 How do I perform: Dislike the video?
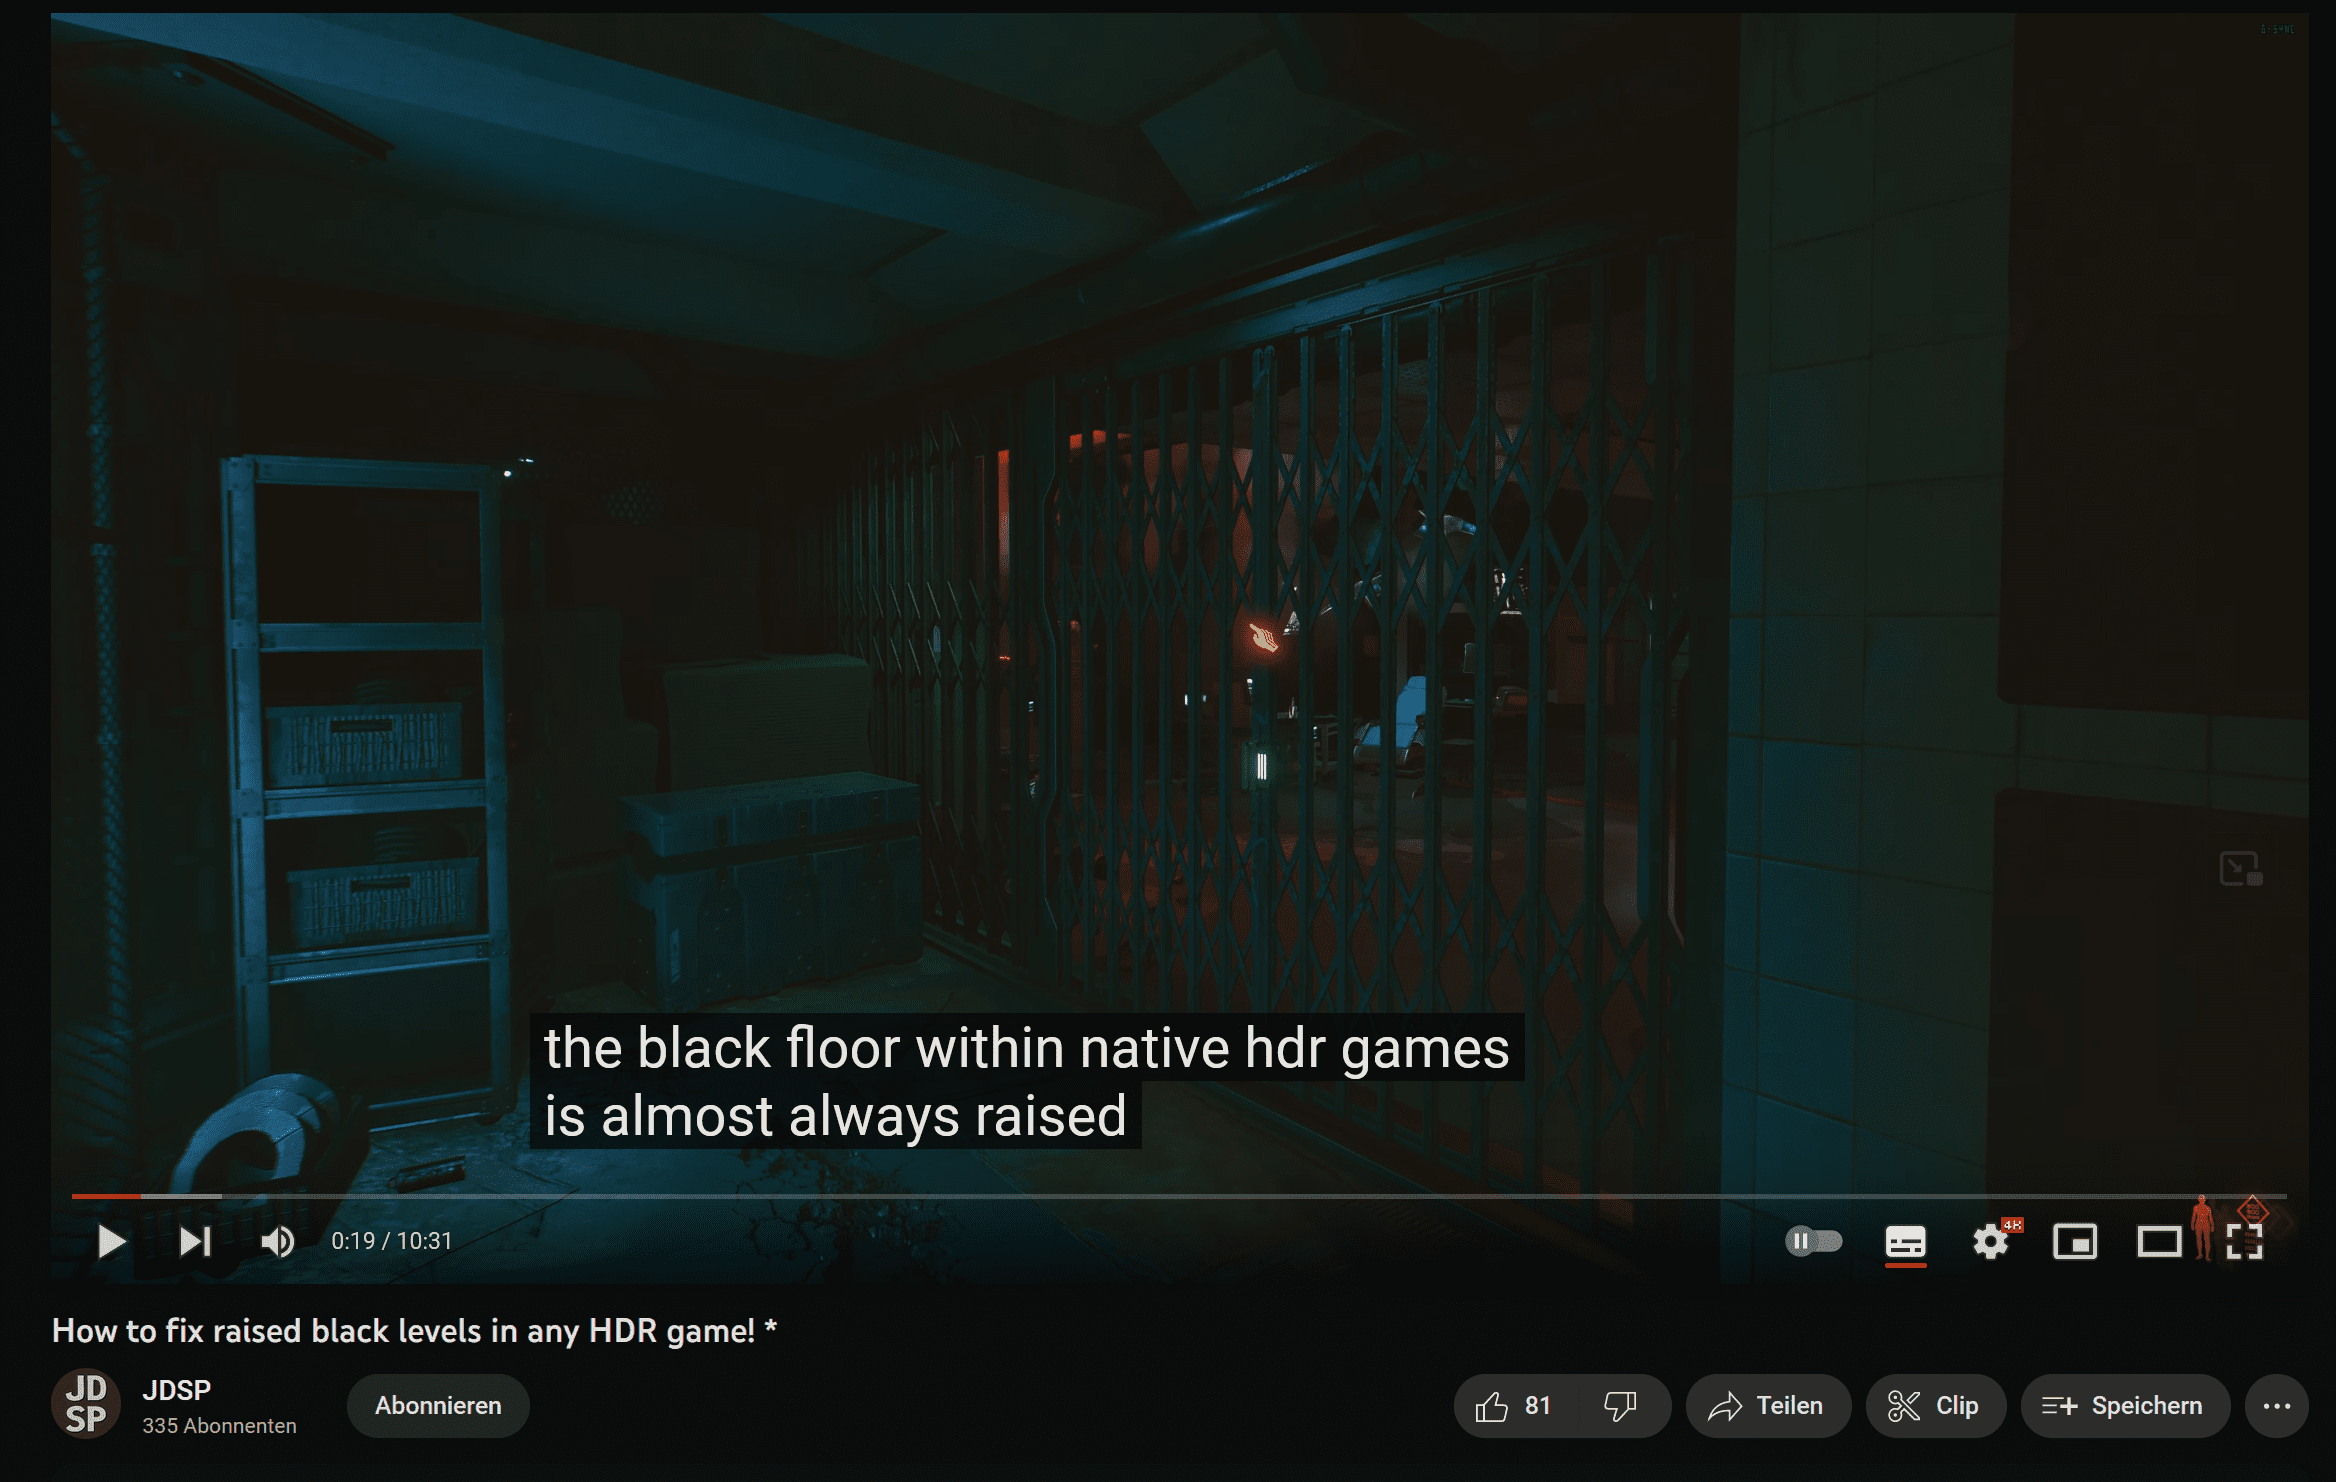pyautogui.click(x=1621, y=1406)
